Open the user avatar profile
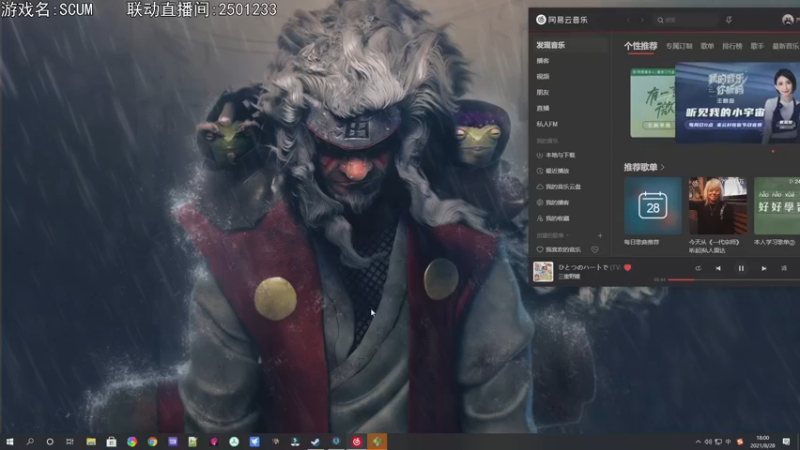800x450 pixels. 787,20
